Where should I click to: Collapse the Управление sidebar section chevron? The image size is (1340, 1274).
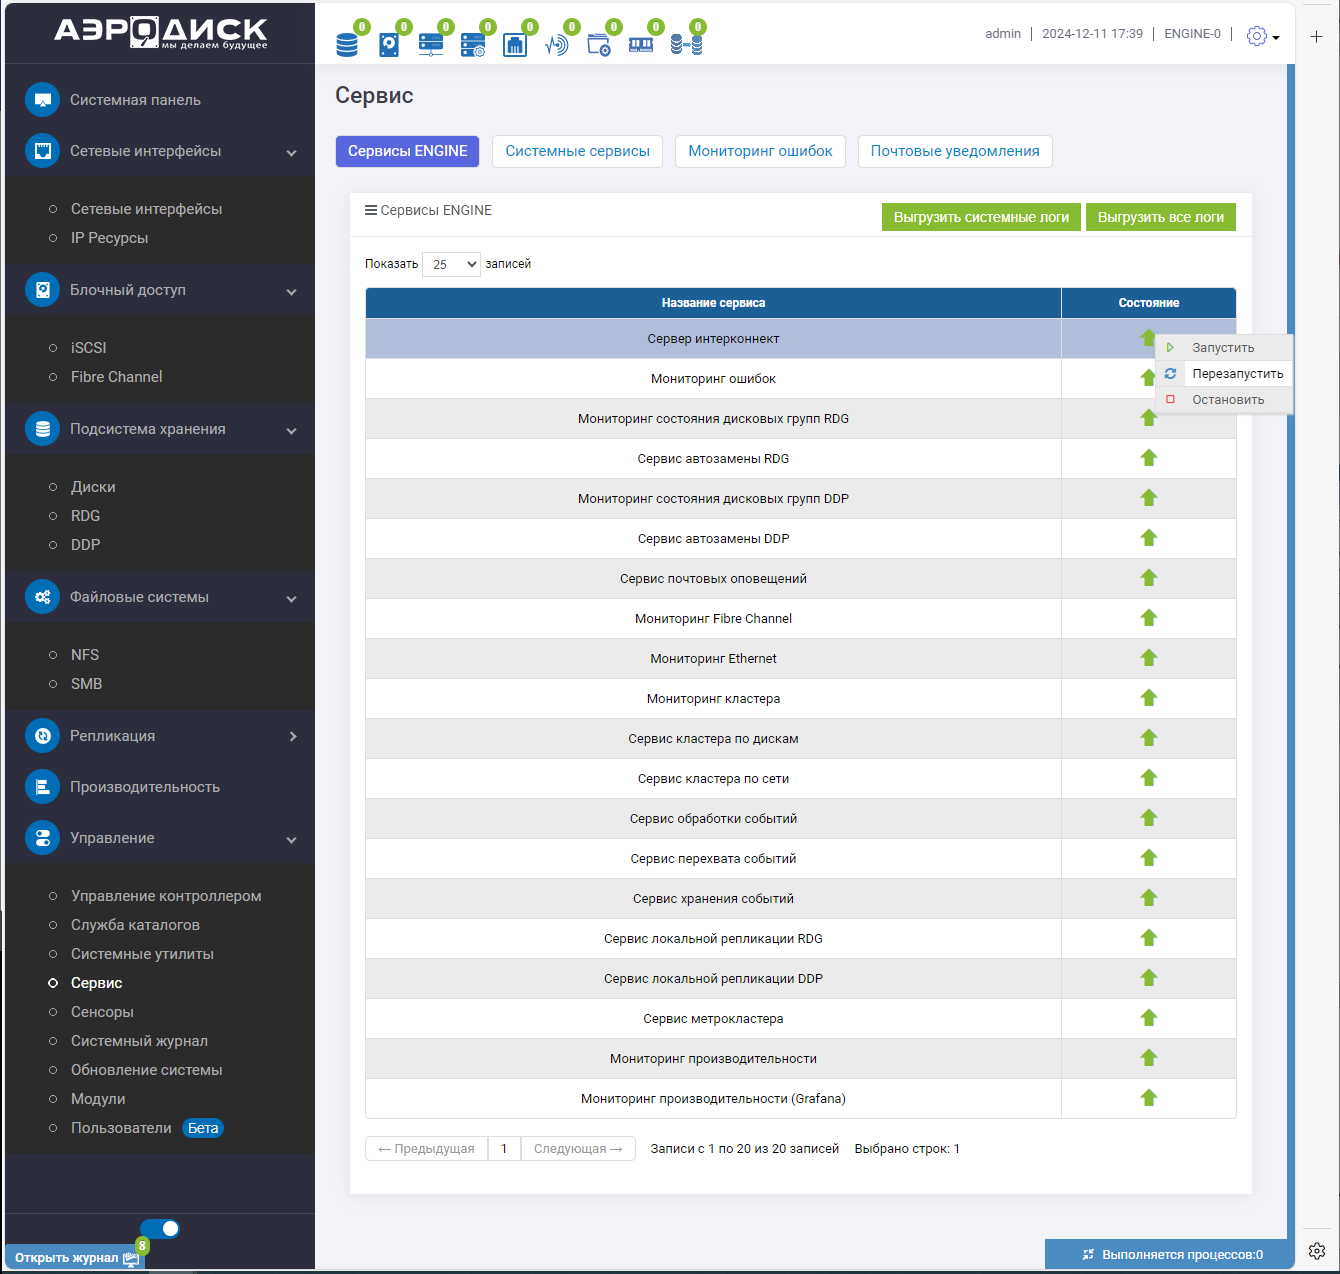pyautogui.click(x=291, y=840)
